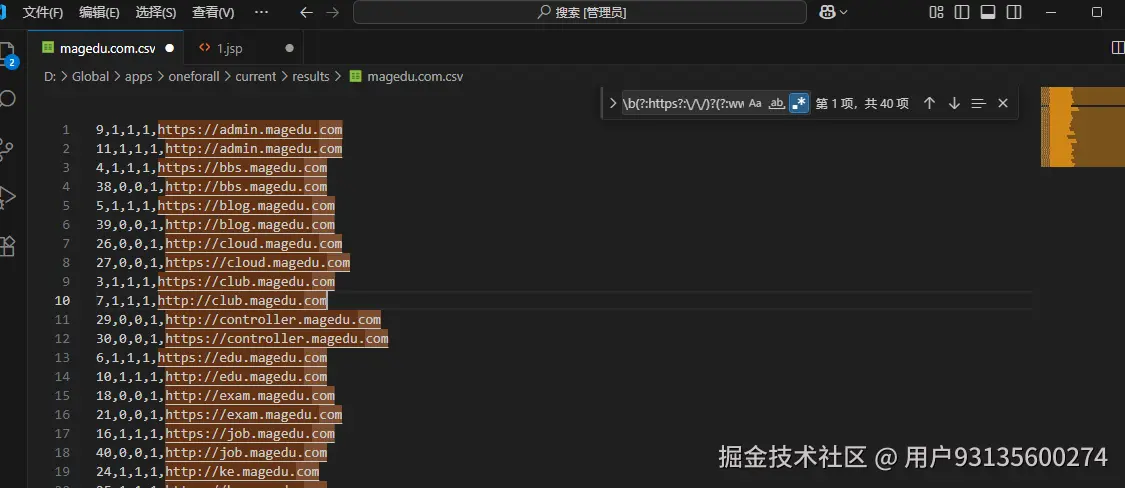Click https://blog.magedu.com on line 5
1125x488 pixels.
point(246,205)
